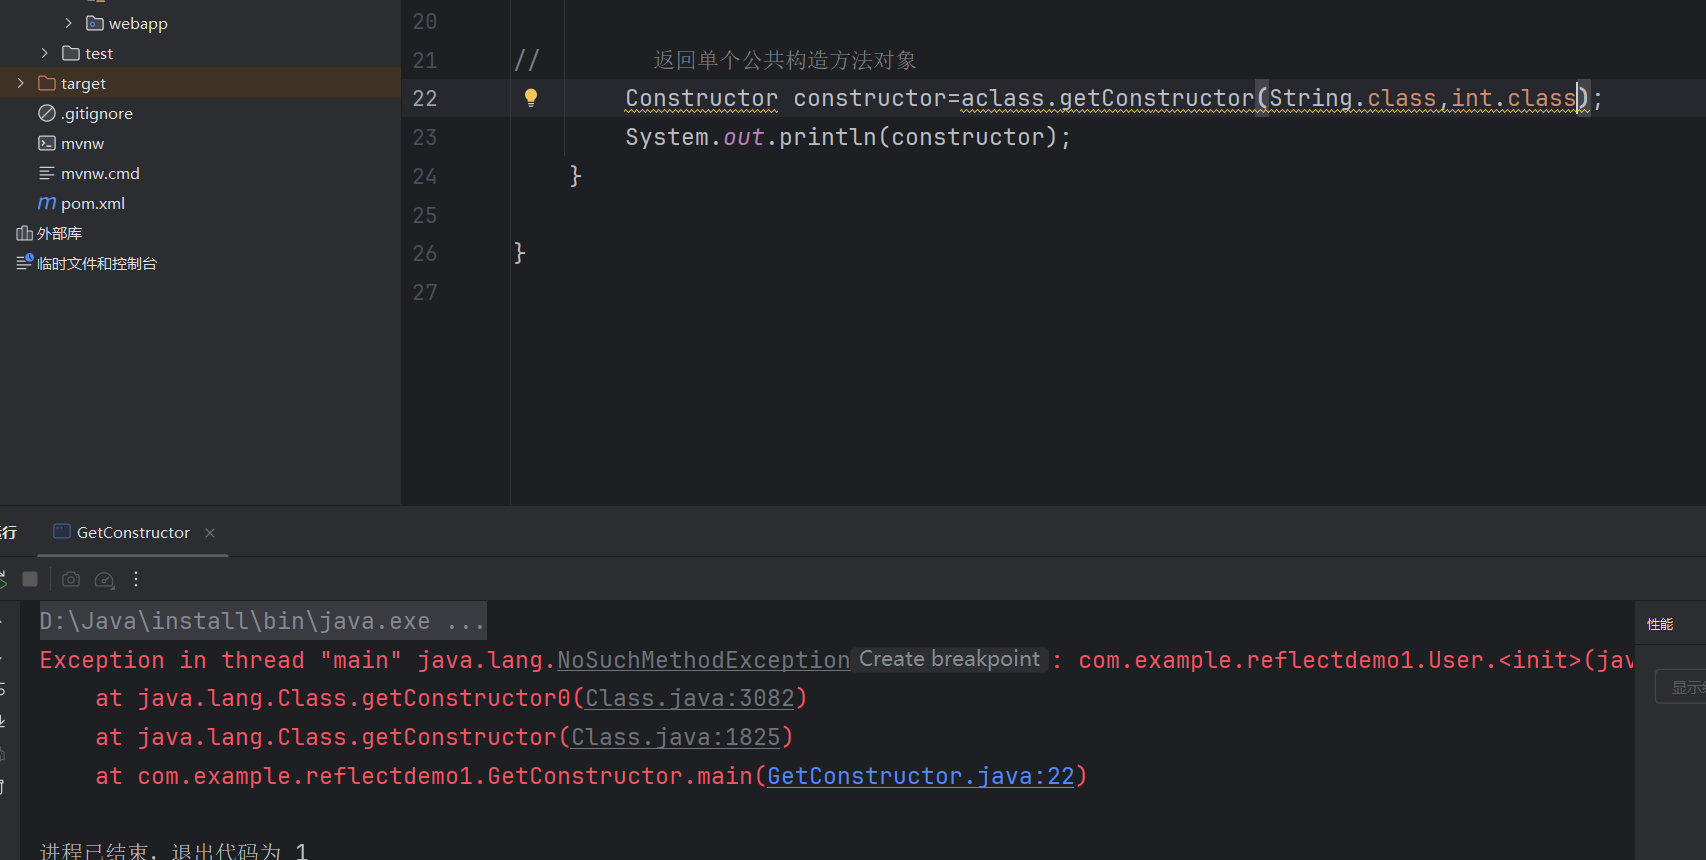Click line number 21 in the gutter
This screenshot has height=860, width=1706.
425,60
